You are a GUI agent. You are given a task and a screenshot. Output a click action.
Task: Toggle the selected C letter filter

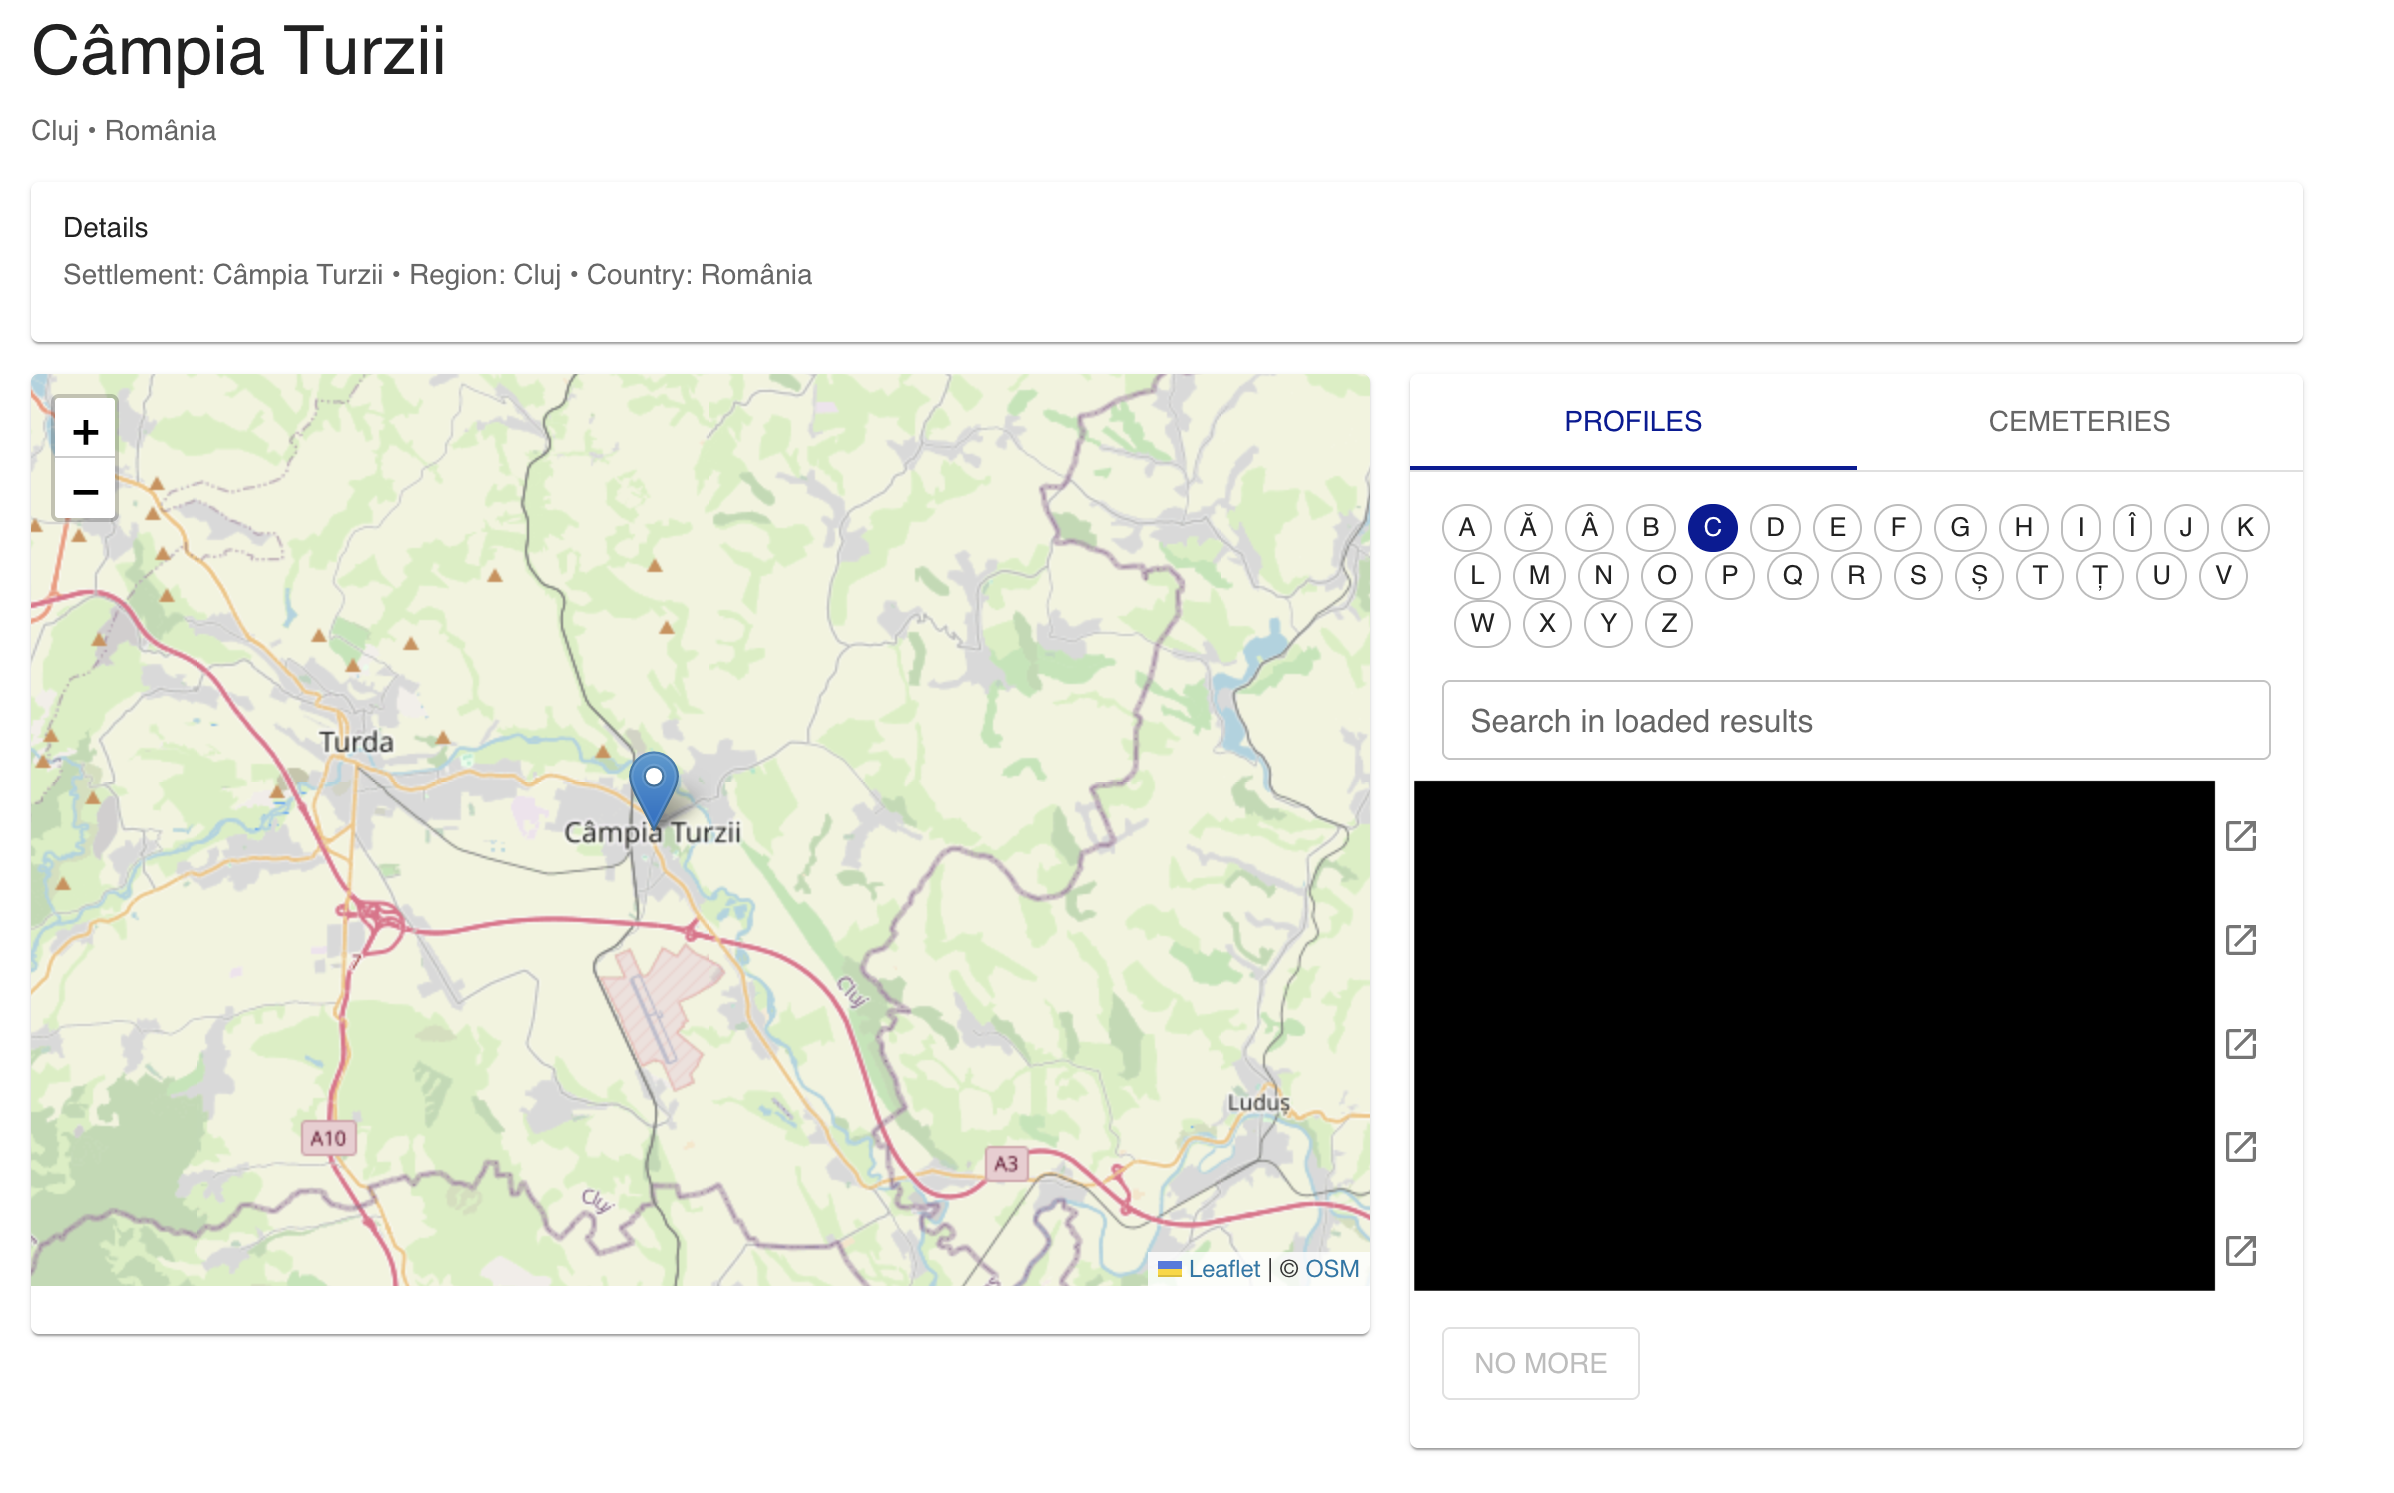1712,527
